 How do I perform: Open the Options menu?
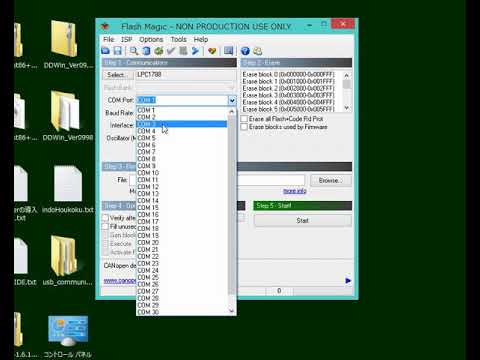[x=151, y=39]
